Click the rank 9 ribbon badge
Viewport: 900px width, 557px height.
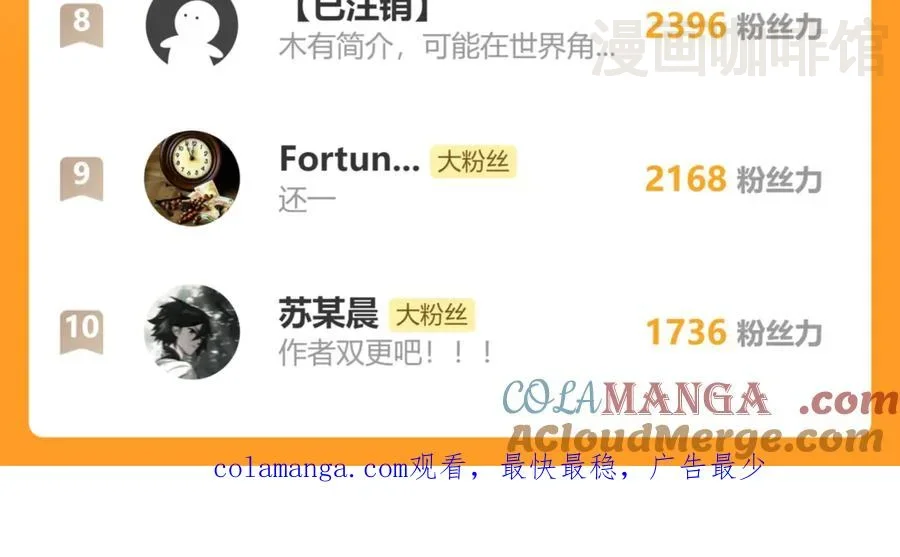pyautogui.click(x=82, y=179)
